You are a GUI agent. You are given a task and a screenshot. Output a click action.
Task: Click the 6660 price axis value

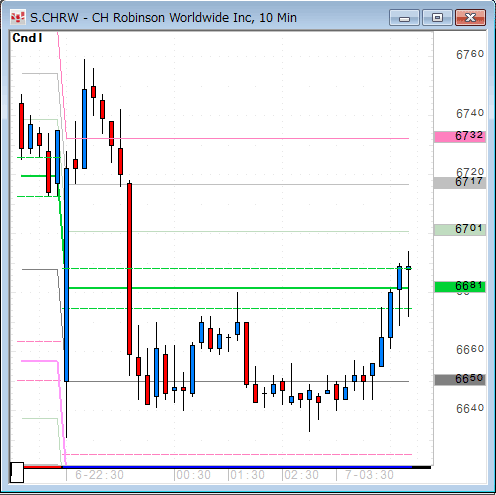coord(470,349)
